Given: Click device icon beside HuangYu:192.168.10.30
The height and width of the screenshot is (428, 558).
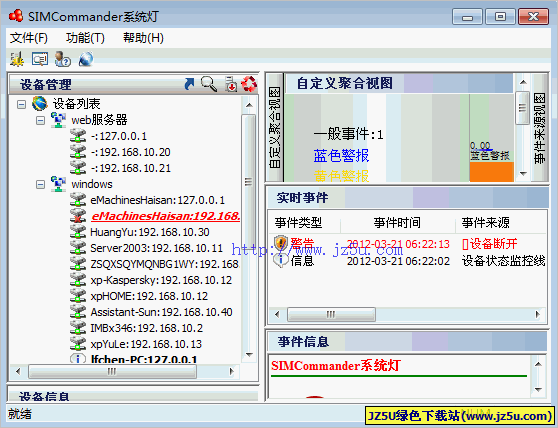Looking at the screenshot, I should pyautogui.click(x=78, y=232).
